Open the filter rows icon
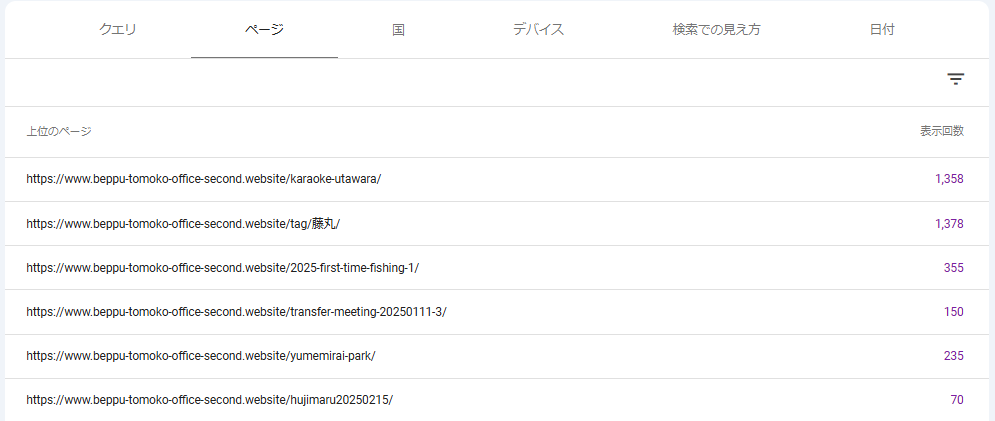This screenshot has height=421, width=995. [955, 79]
